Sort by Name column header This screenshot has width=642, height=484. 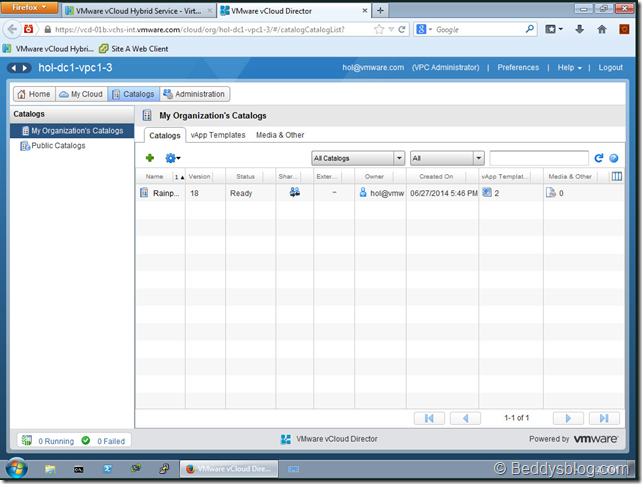154,176
